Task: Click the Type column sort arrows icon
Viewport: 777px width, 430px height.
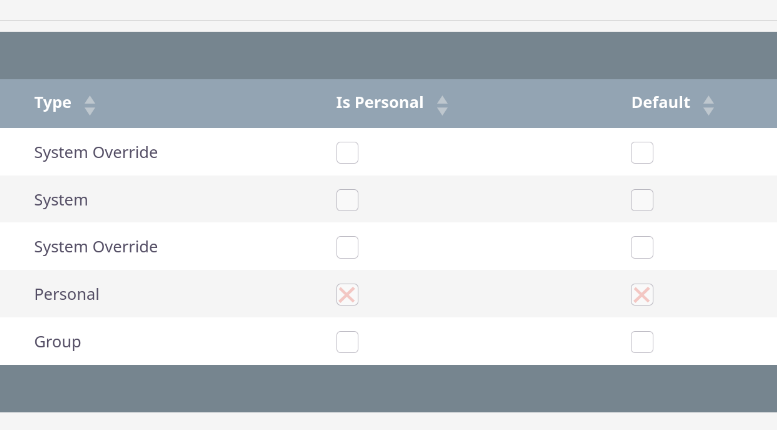Action: tap(90, 104)
